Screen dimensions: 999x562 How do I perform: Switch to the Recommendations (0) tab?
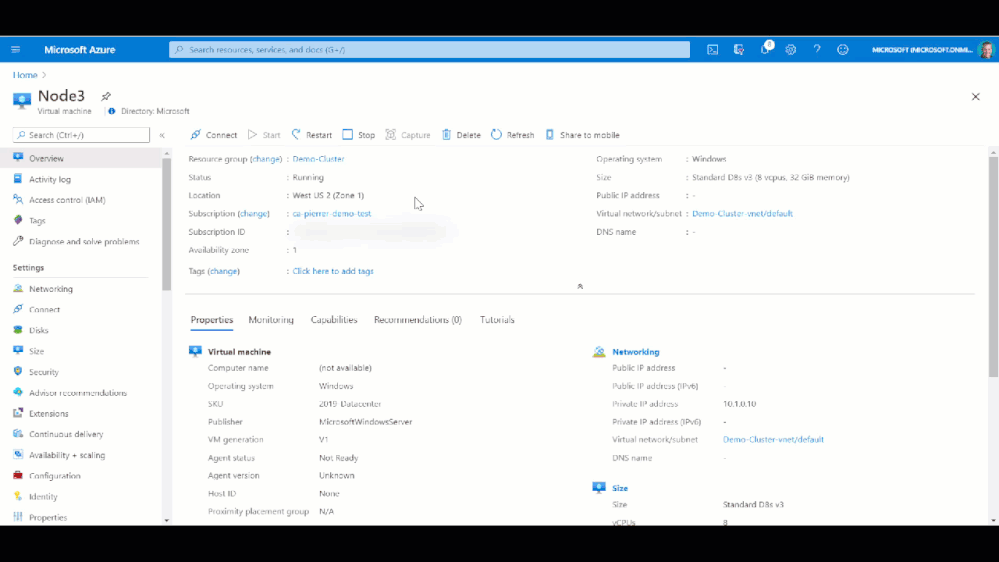click(x=417, y=320)
